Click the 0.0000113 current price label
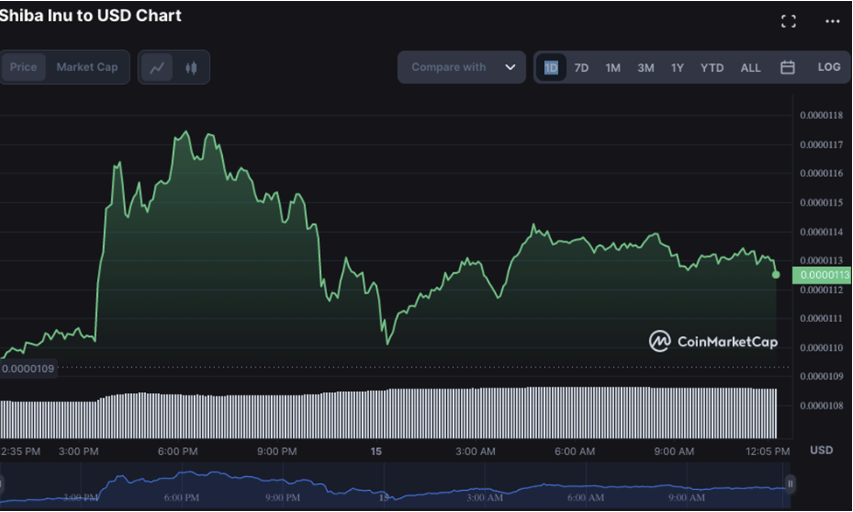Screen dimensions: 853x512 (x=823, y=275)
